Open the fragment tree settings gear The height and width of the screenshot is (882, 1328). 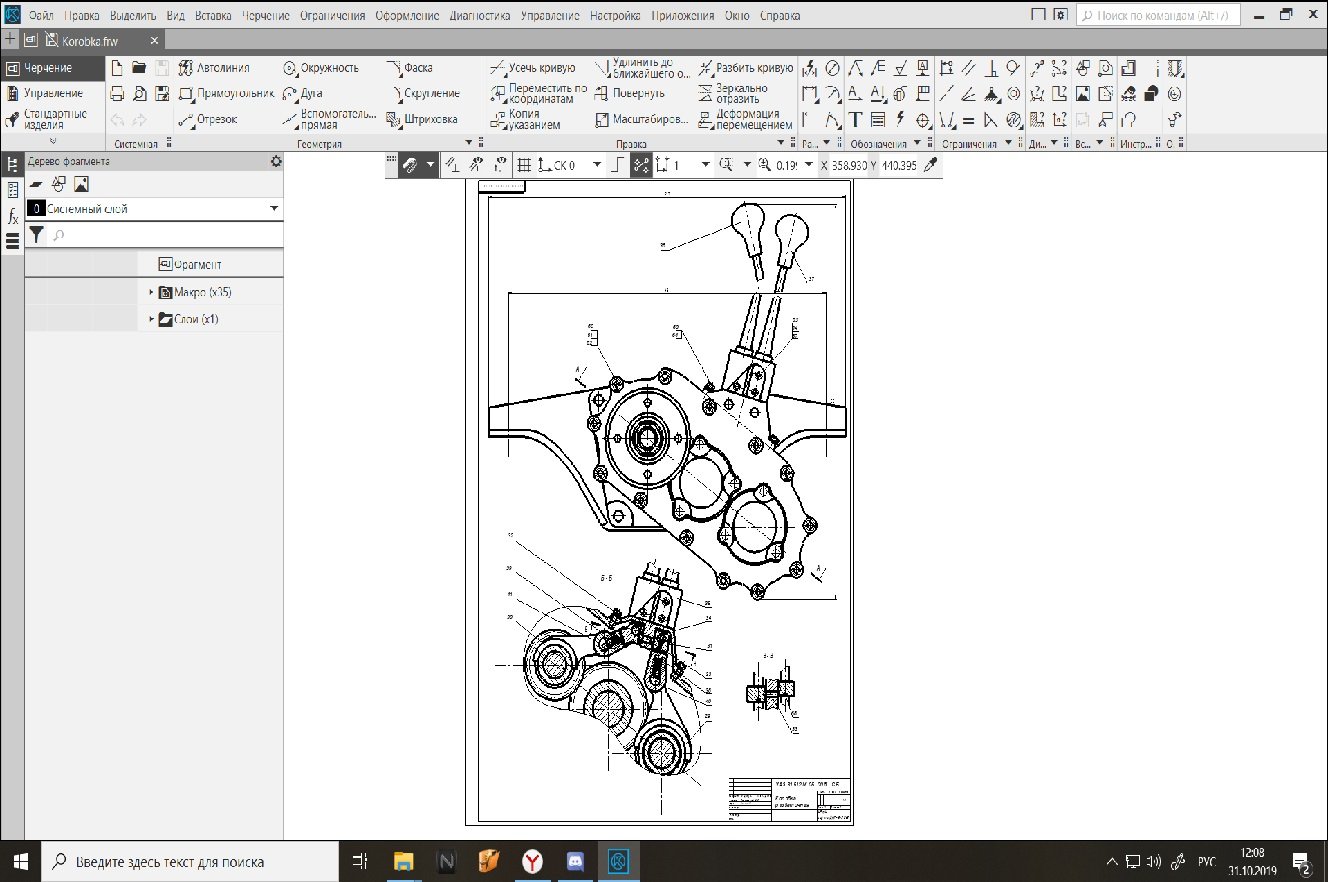click(x=276, y=161)
